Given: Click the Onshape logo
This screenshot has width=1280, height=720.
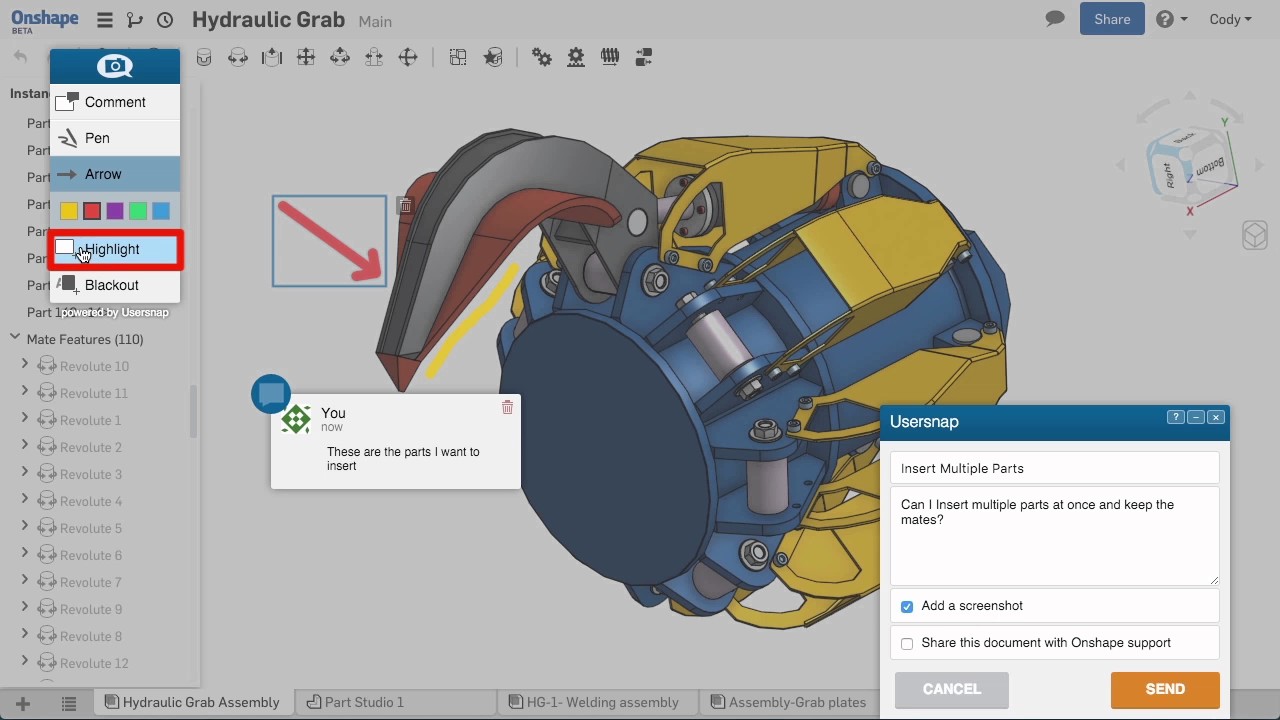Looking at the screenshot, I should [x=44, y=20].
